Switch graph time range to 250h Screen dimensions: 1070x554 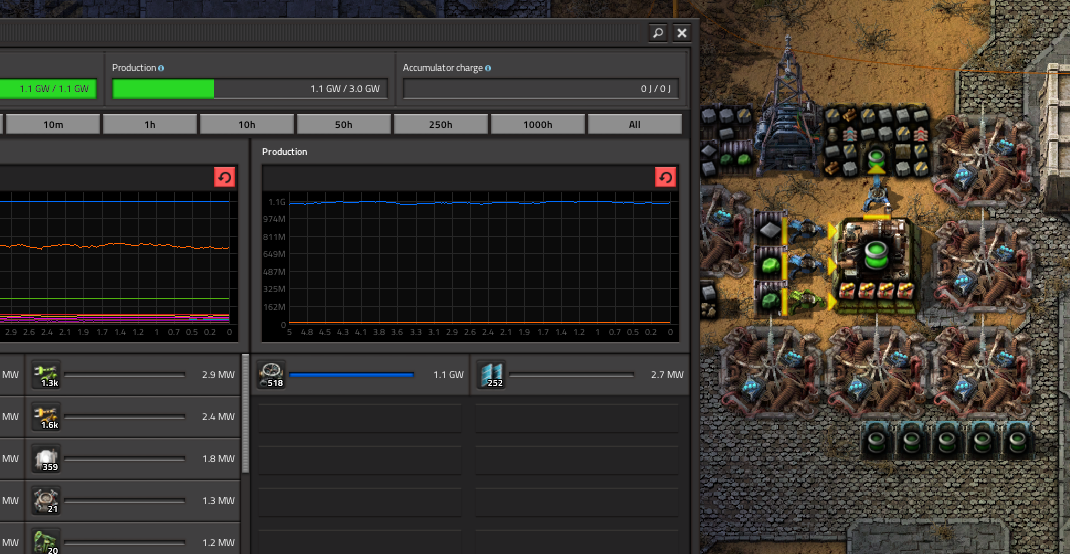(440, 124)
